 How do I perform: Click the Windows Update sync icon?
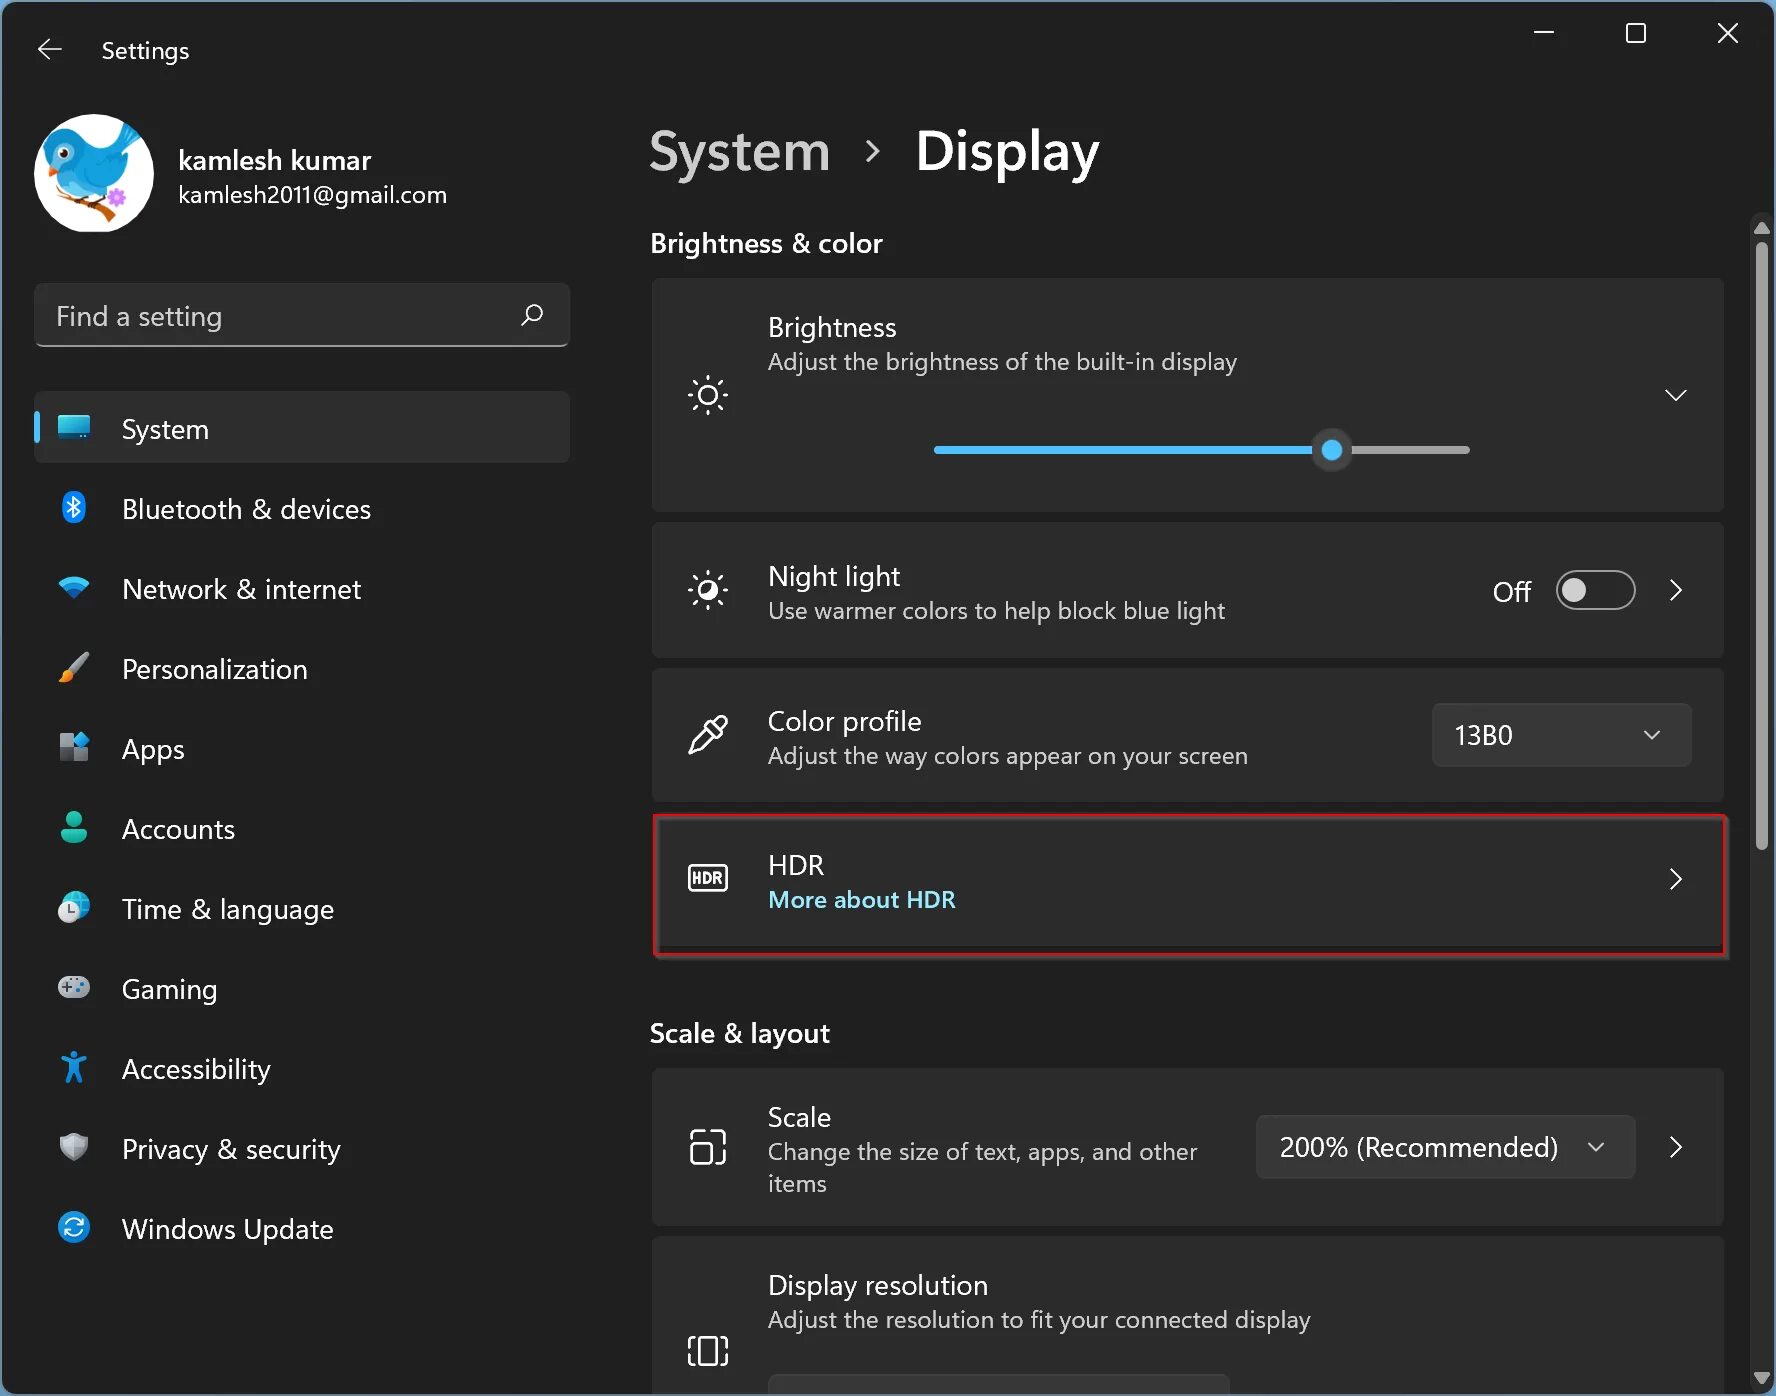(x=74, y=1228)
